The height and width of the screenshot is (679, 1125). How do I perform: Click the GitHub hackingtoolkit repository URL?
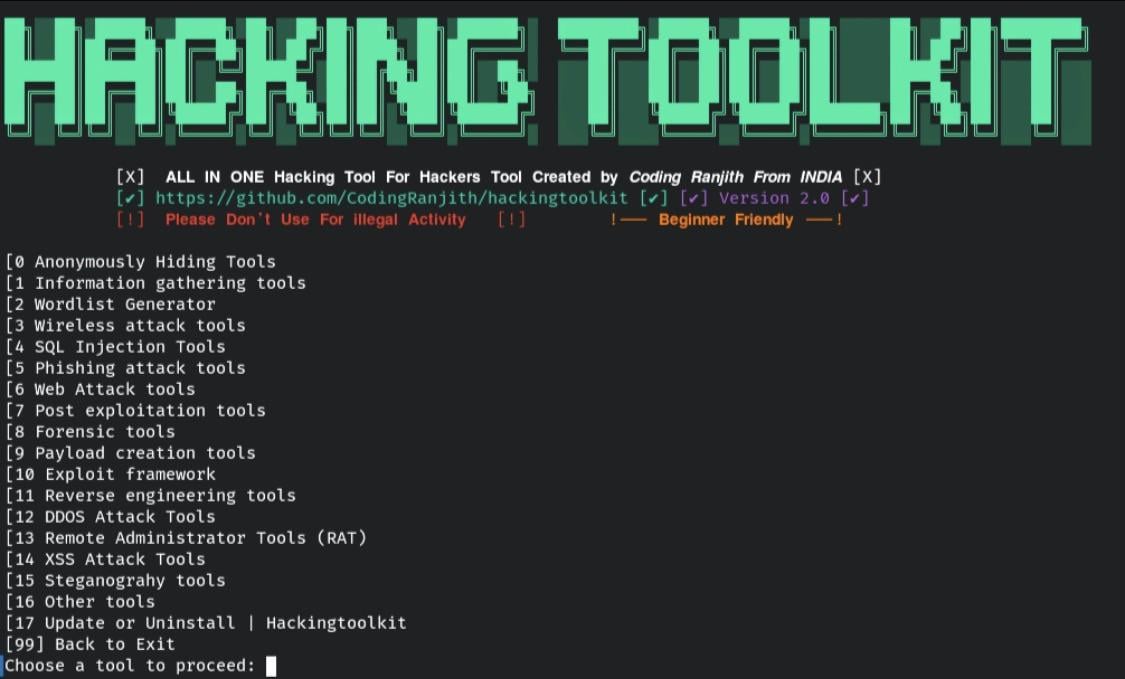[392, 198]
